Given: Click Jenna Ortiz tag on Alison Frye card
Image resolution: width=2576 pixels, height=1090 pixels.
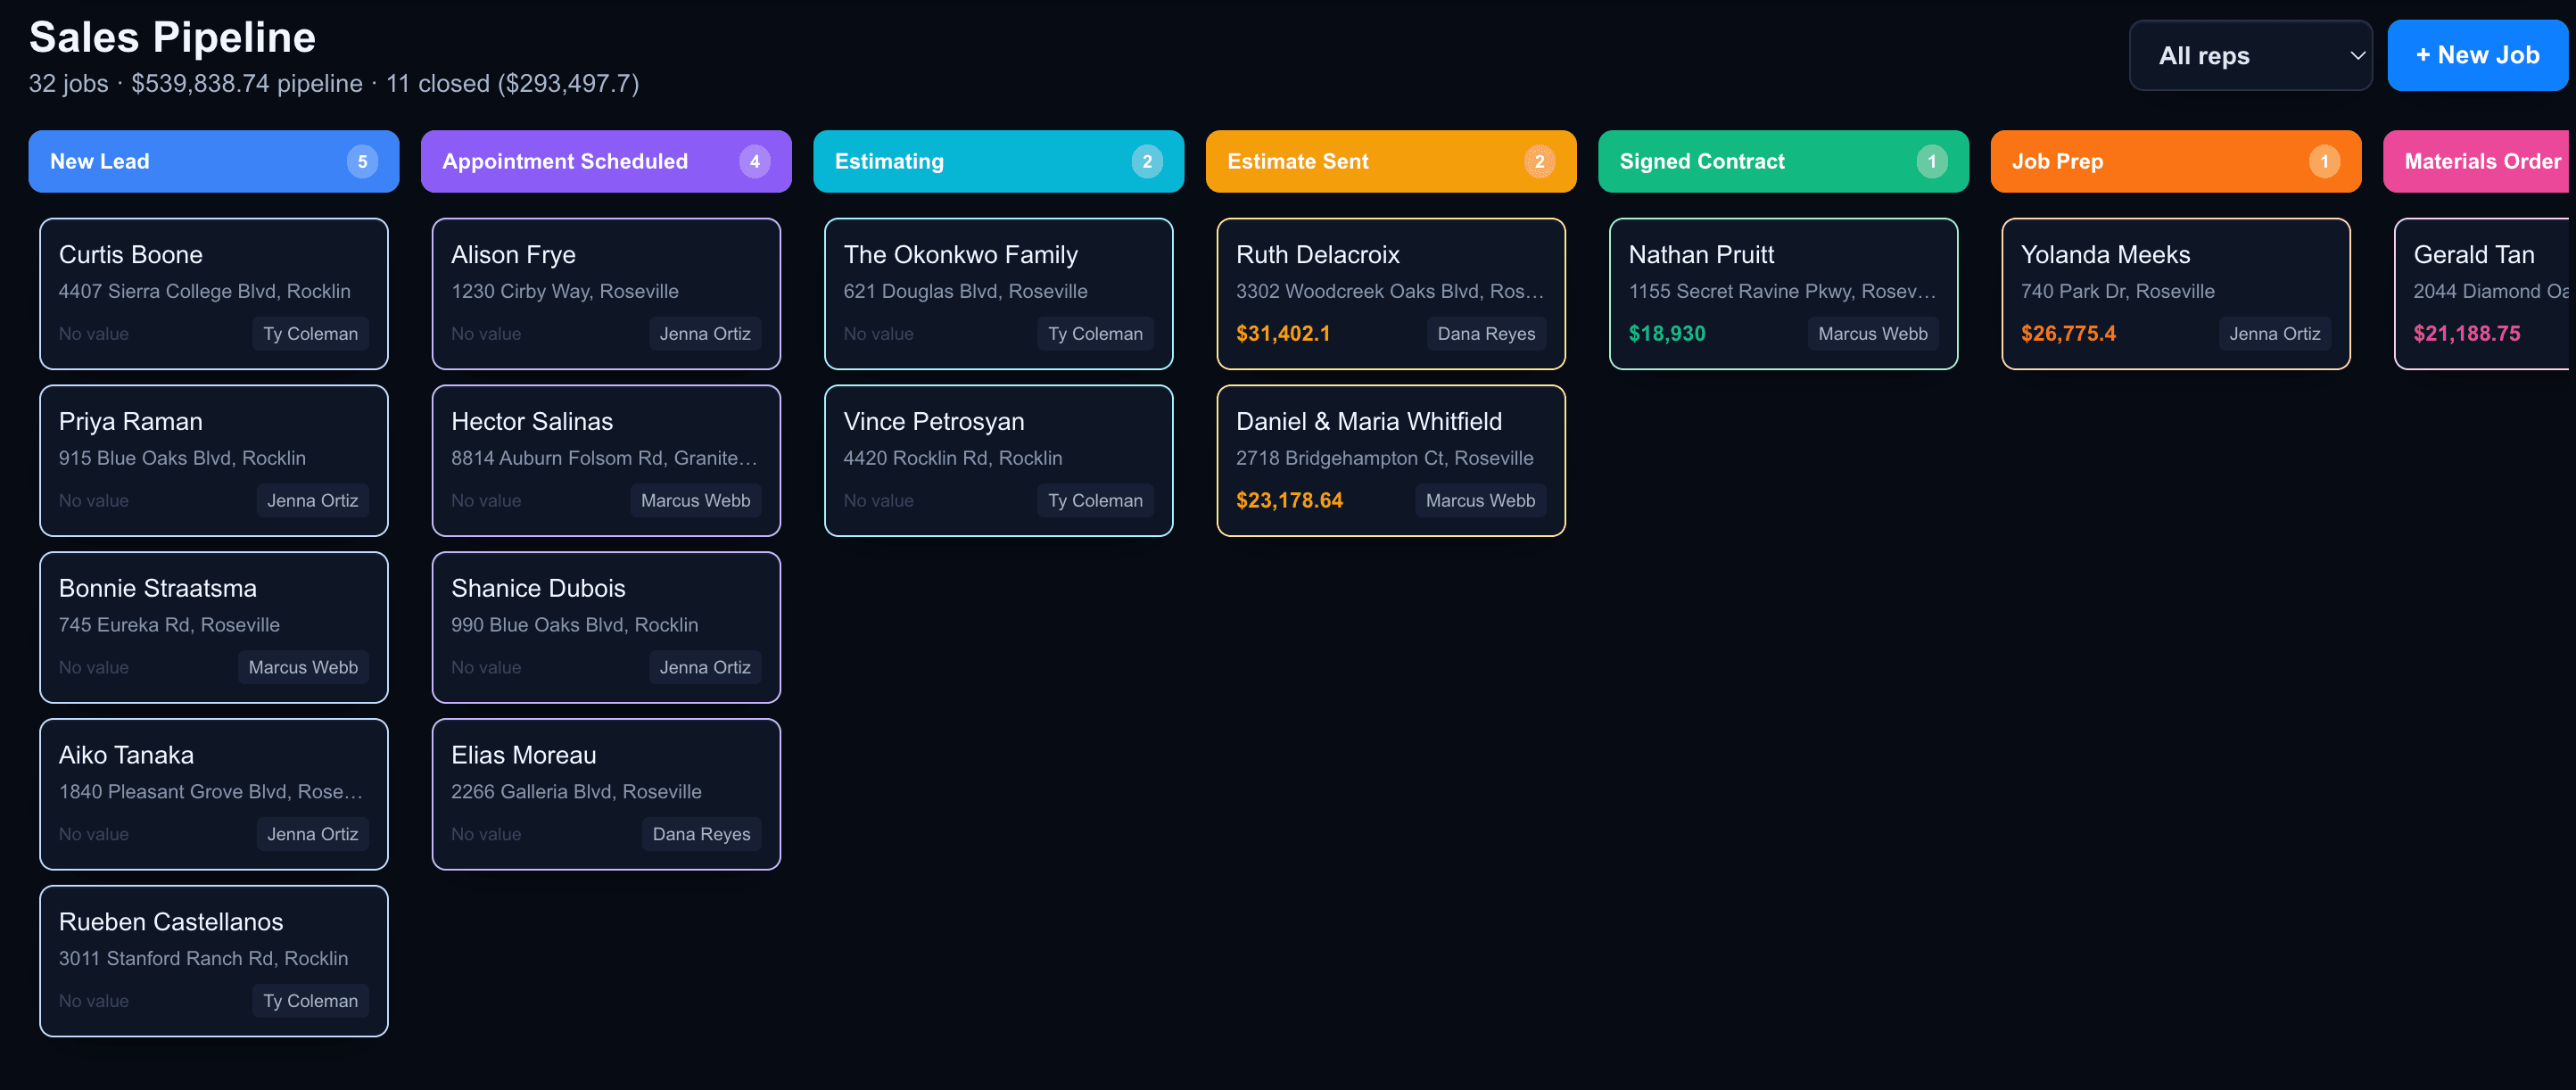Looking at the screenshot, I should 705,334.
